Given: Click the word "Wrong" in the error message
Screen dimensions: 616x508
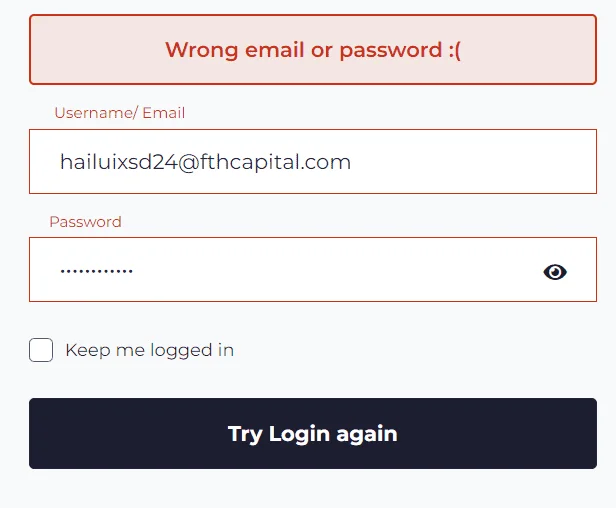Looking at the screenshot, I should (x=202, y=50).
